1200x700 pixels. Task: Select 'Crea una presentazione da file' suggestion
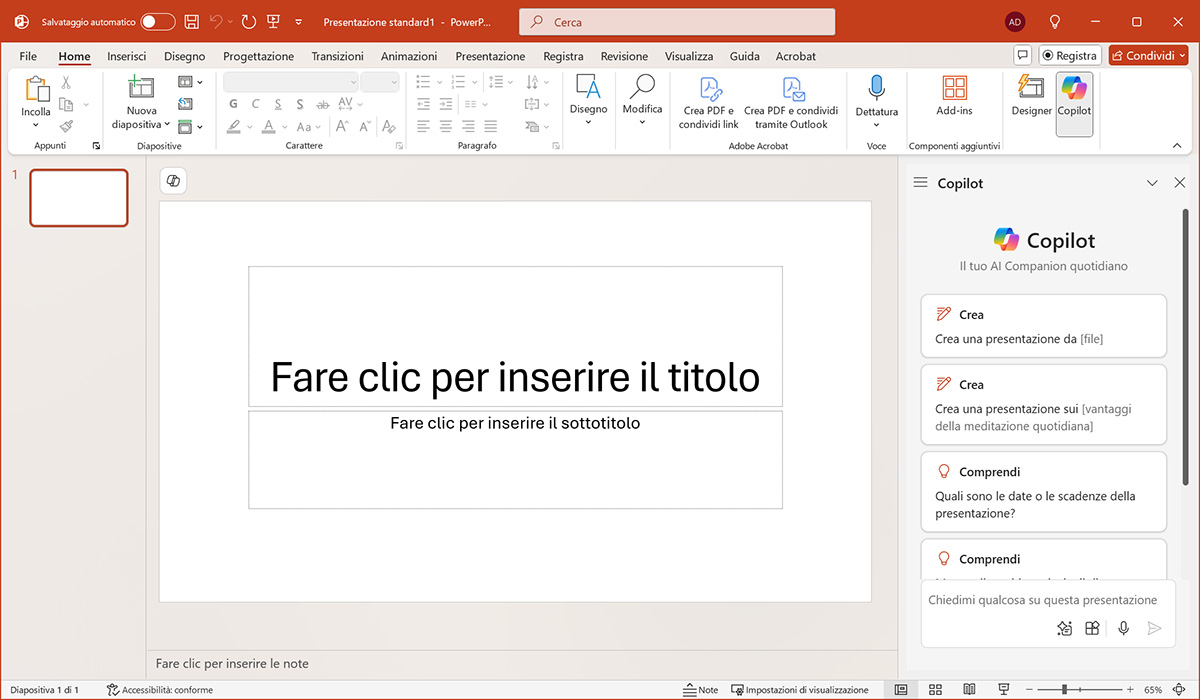(x=1043, y=326)
